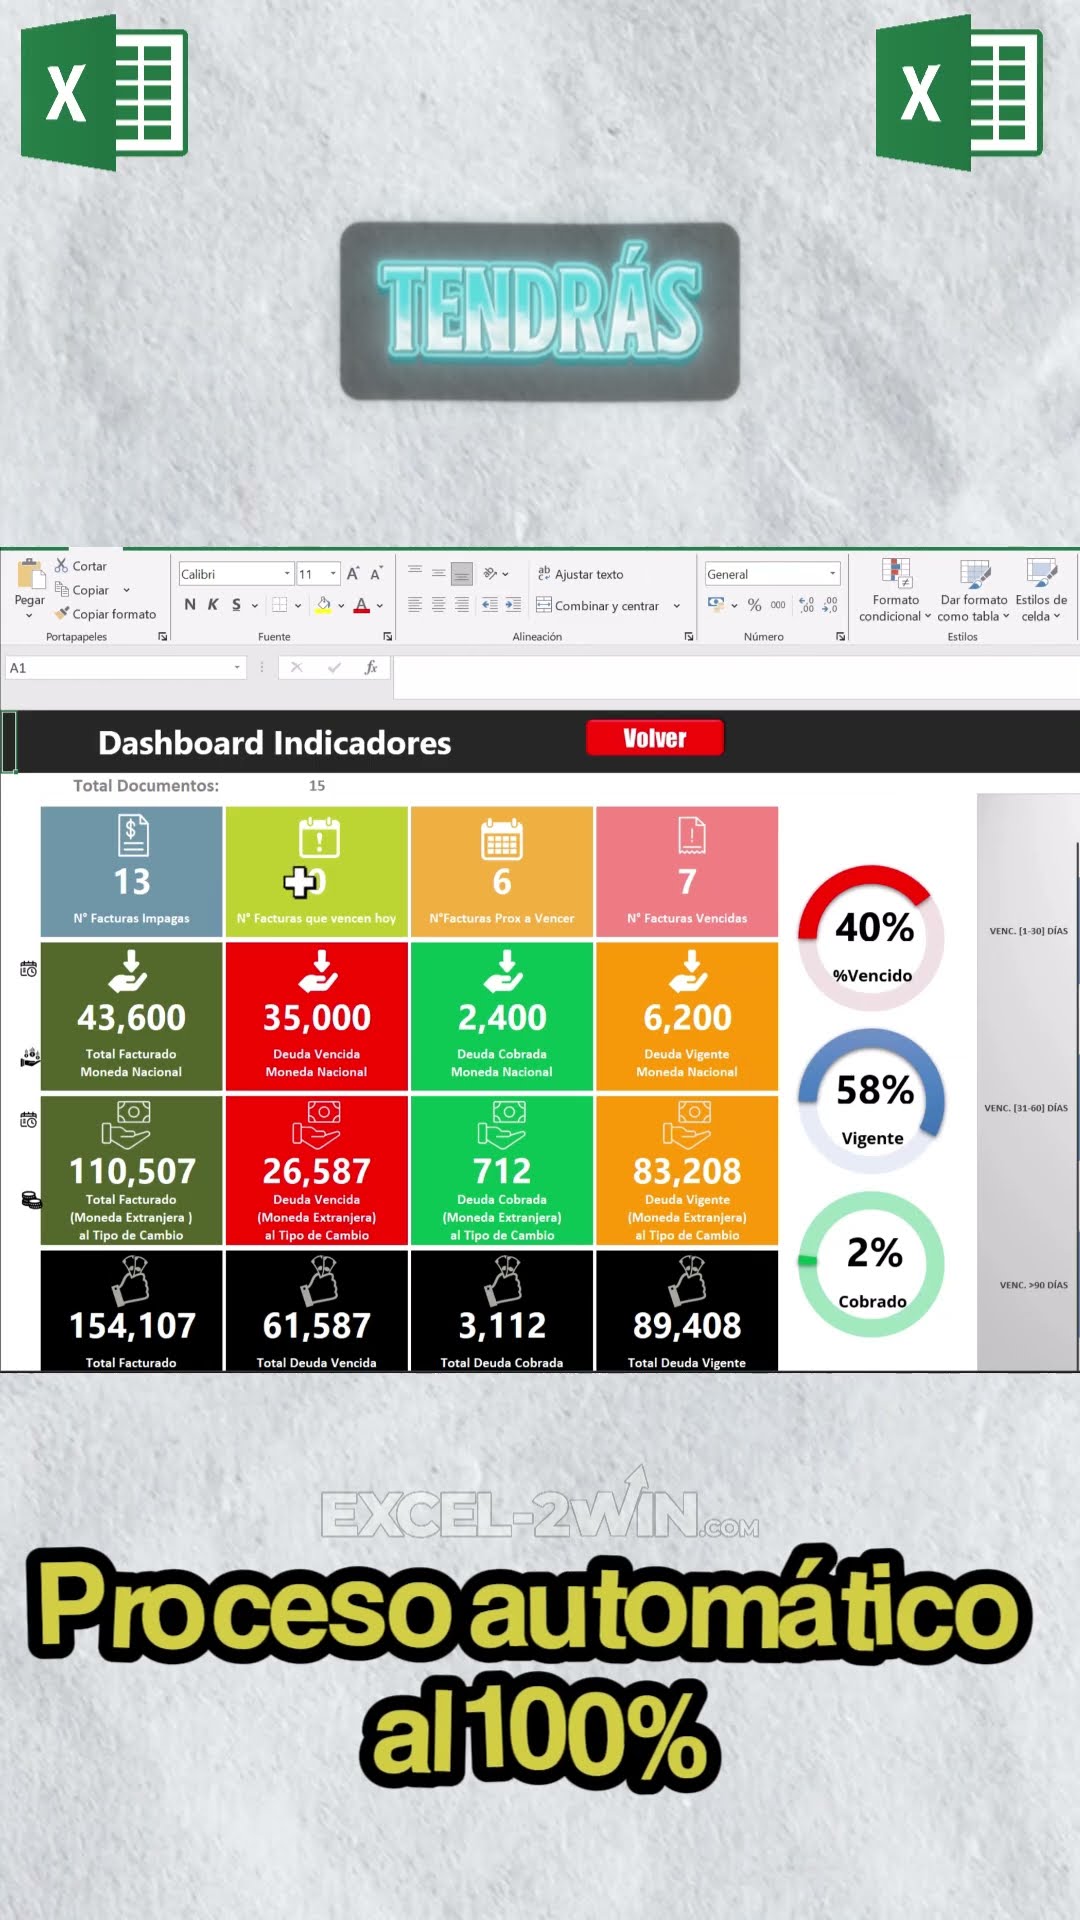Viewport: 1080px width, 1920px height.
Task: Click the confirm checkmark in formula bar
Action: [334, 668]
